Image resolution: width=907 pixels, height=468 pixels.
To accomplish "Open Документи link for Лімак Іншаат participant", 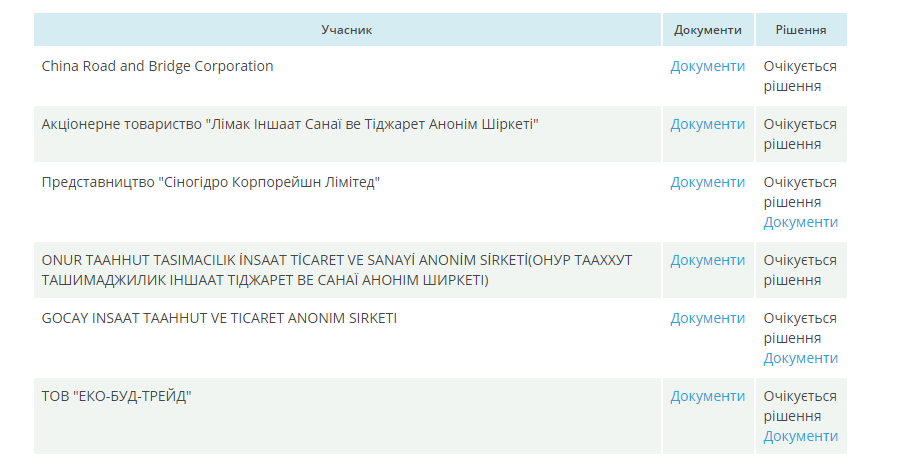I will tap(707, 124).
